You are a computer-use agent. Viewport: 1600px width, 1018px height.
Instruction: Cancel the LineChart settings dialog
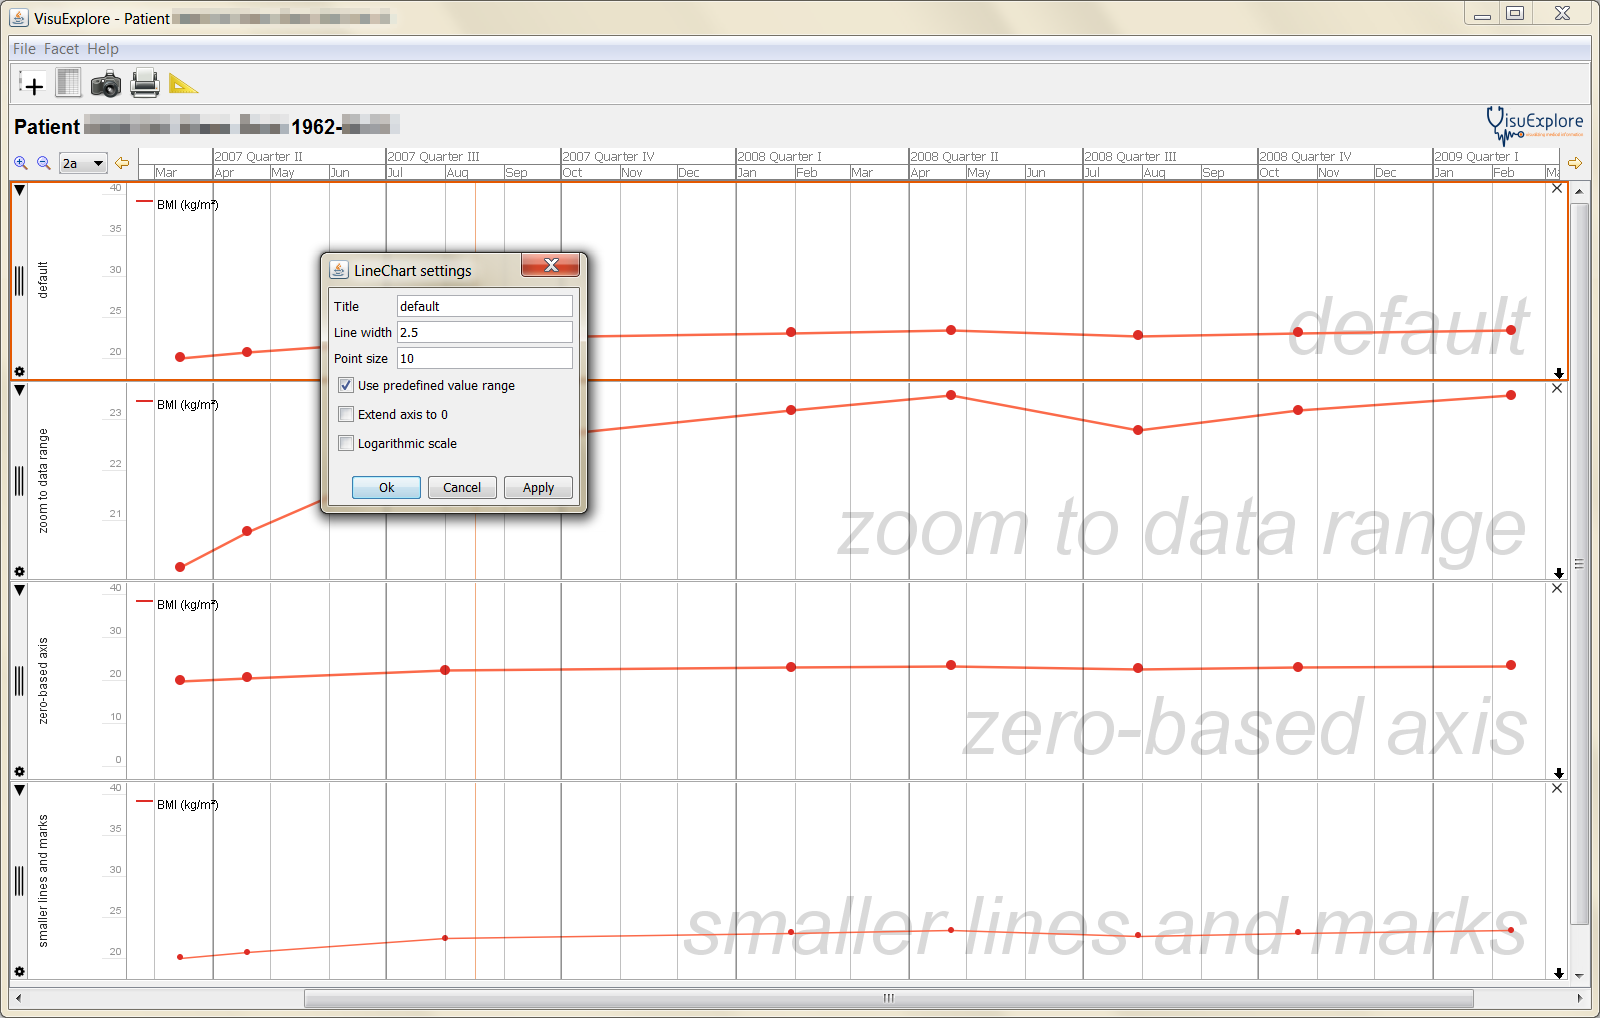click(462, 488)
